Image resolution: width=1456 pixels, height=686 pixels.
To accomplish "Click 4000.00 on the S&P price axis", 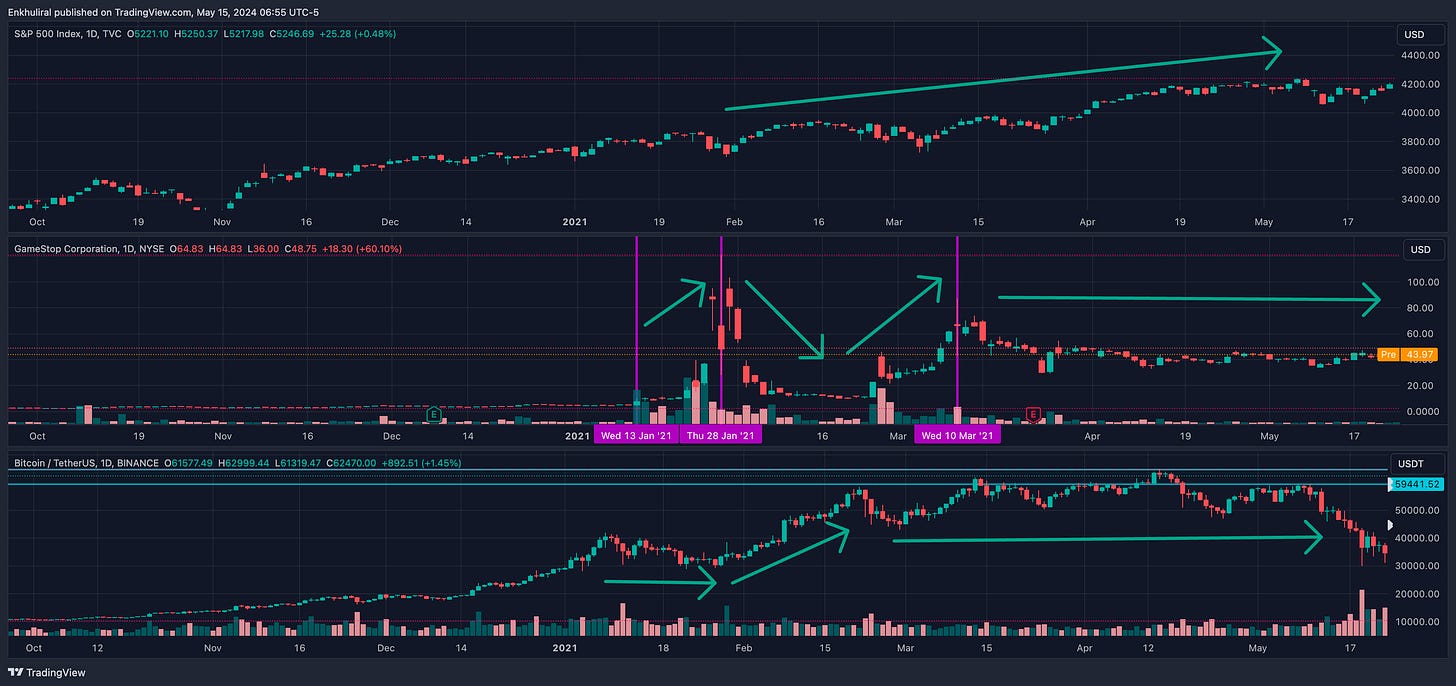I will [x=1420, y=113].
